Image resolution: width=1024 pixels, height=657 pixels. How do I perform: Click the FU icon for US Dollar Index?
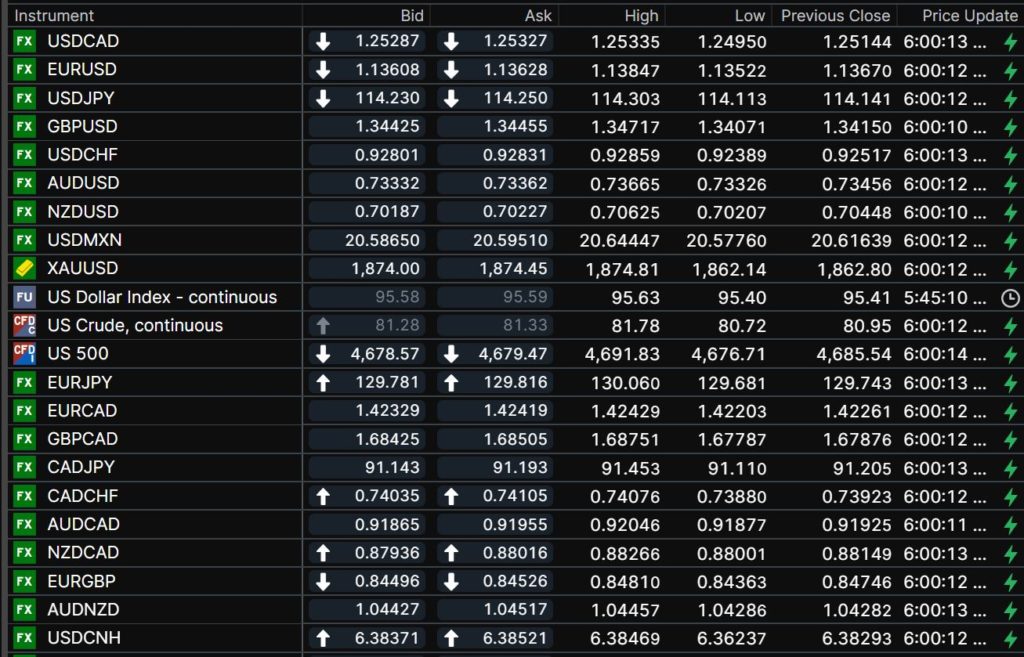[24, 297]
